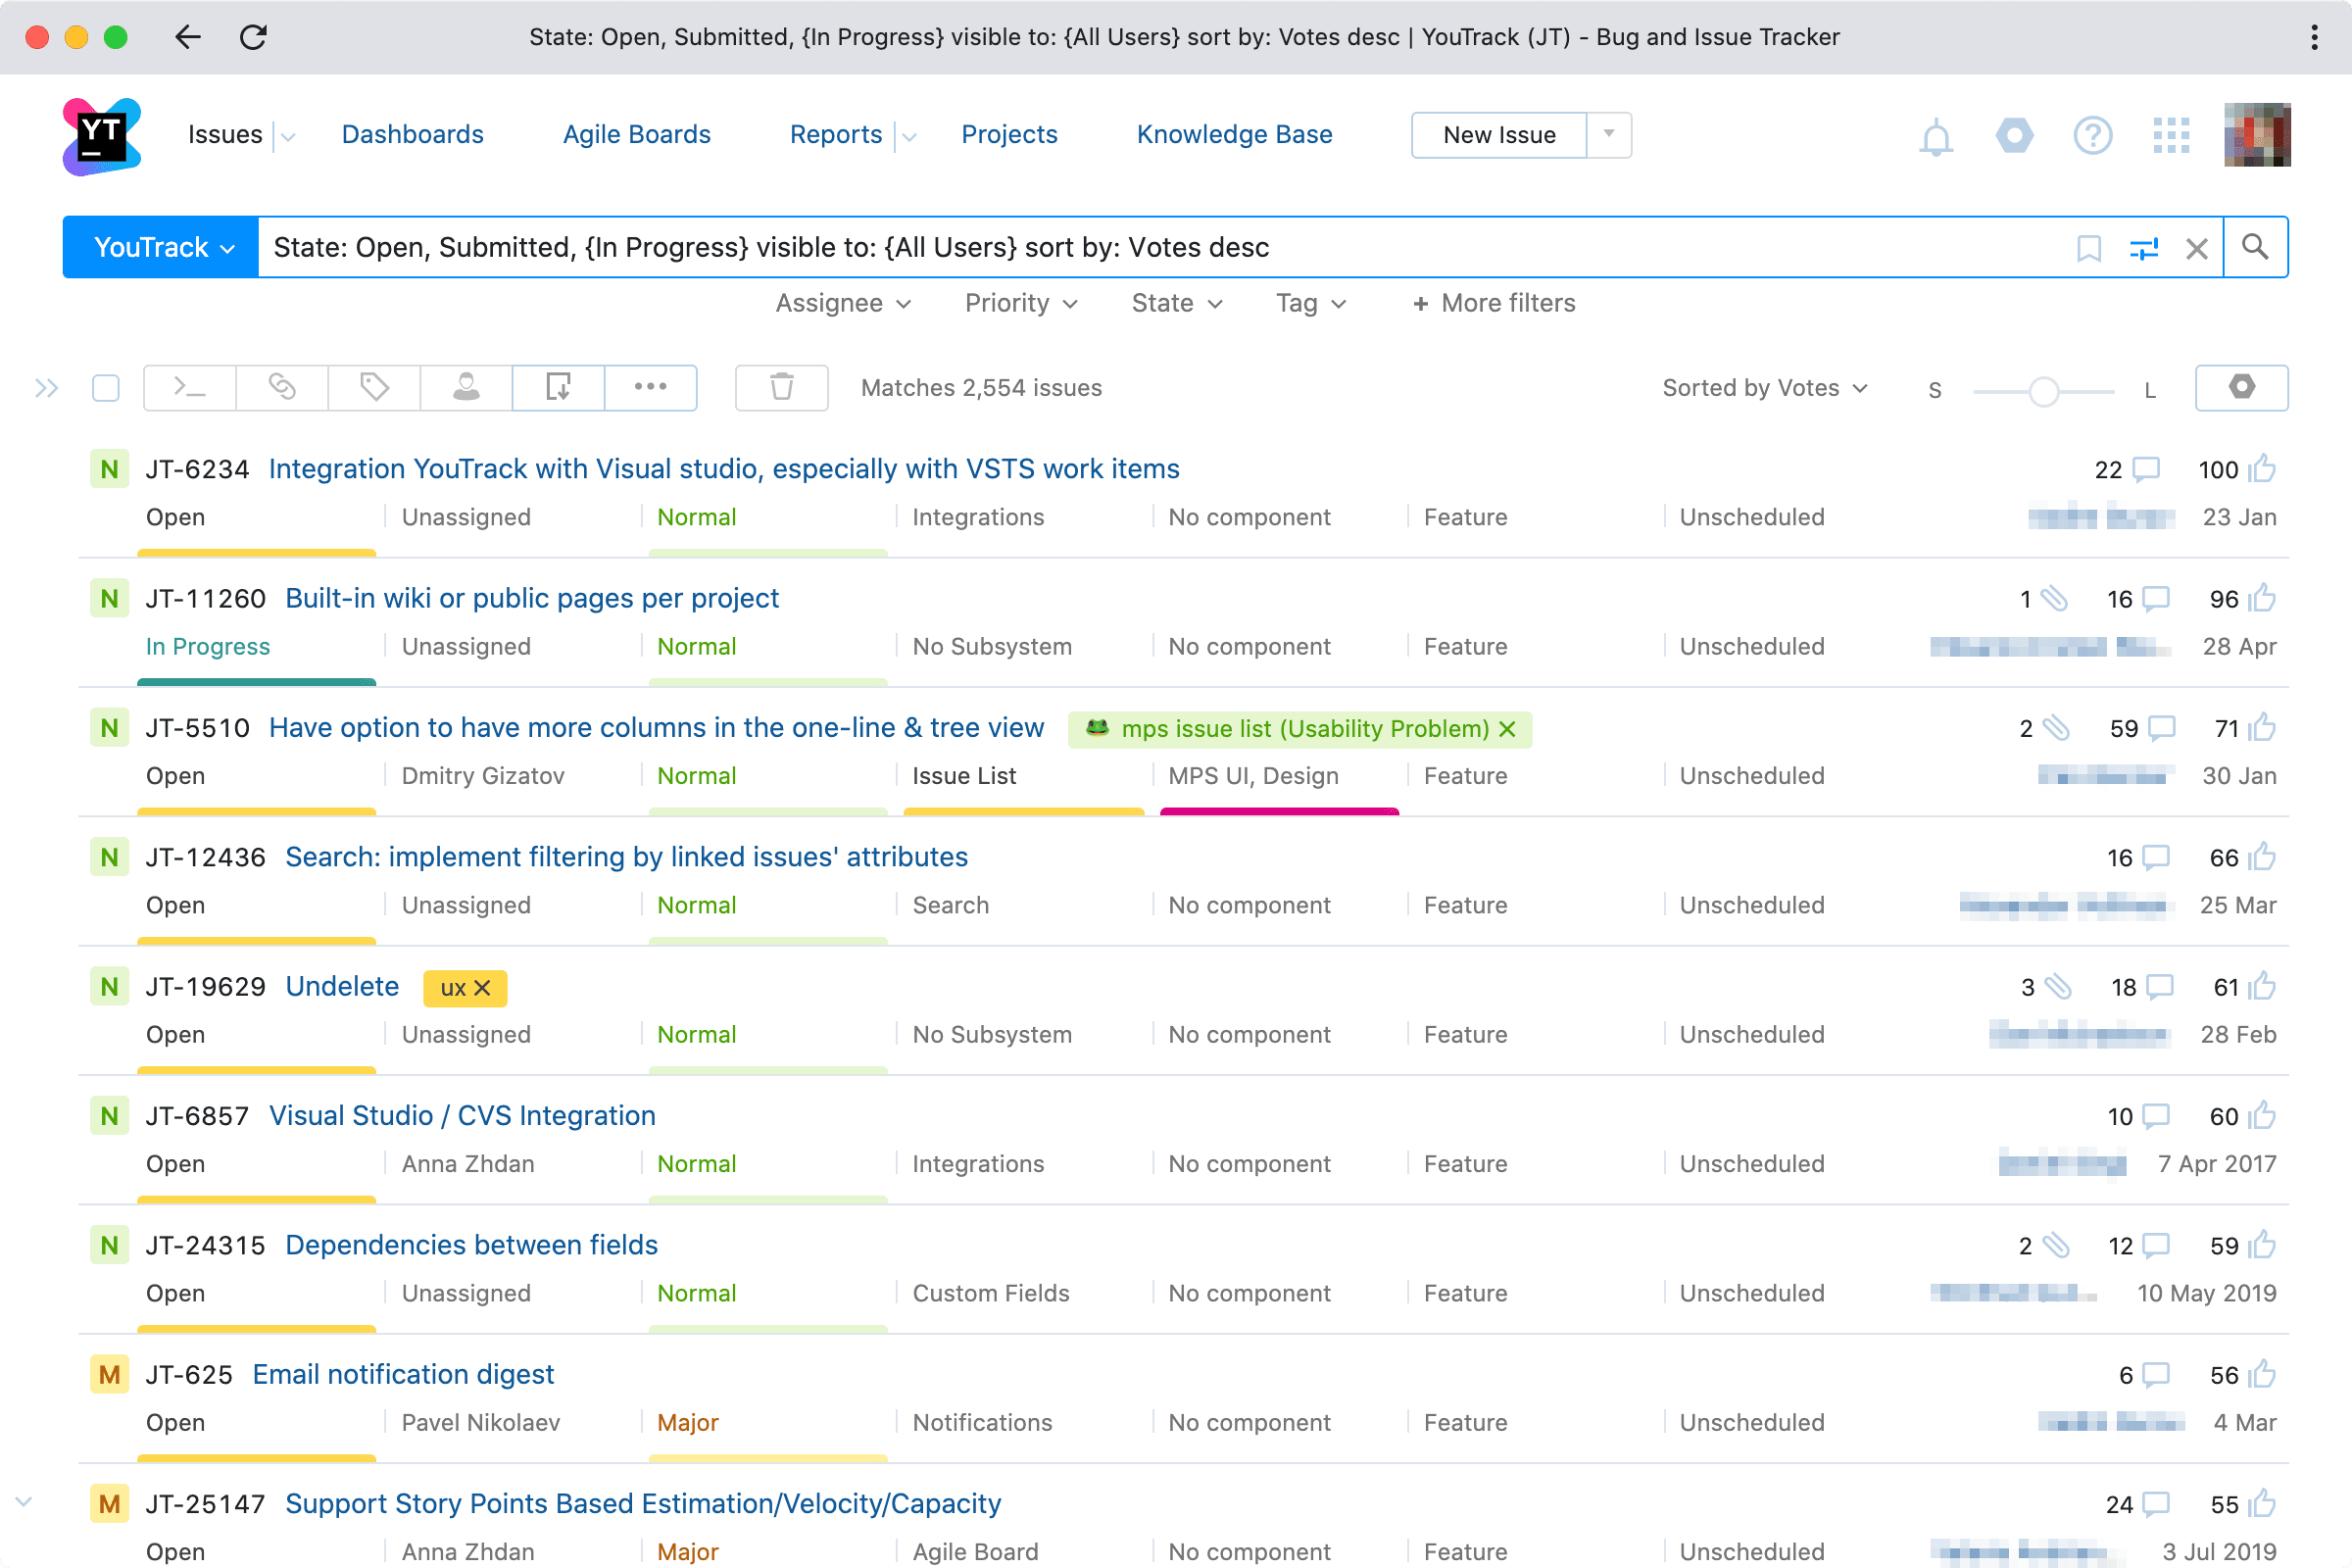The width and height of the screenshot is (2352, 1568).
Task: Click the New Issue button
Action: [1498, 134]
